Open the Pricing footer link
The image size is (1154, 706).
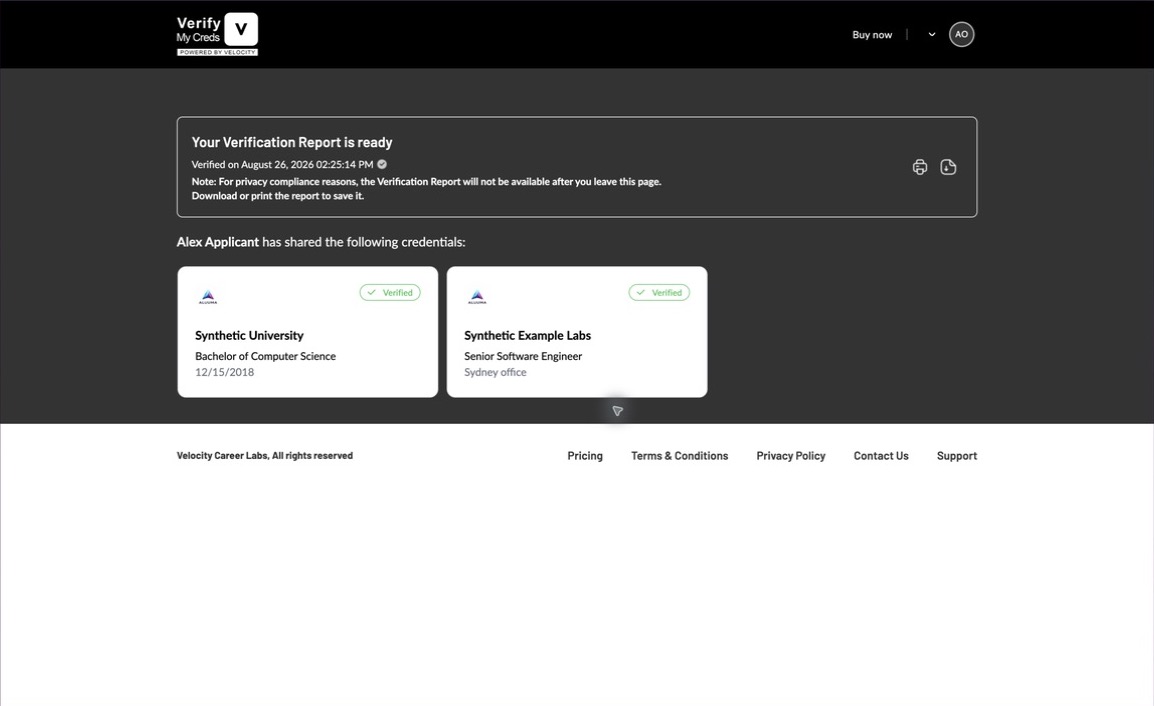coord(585,456)
